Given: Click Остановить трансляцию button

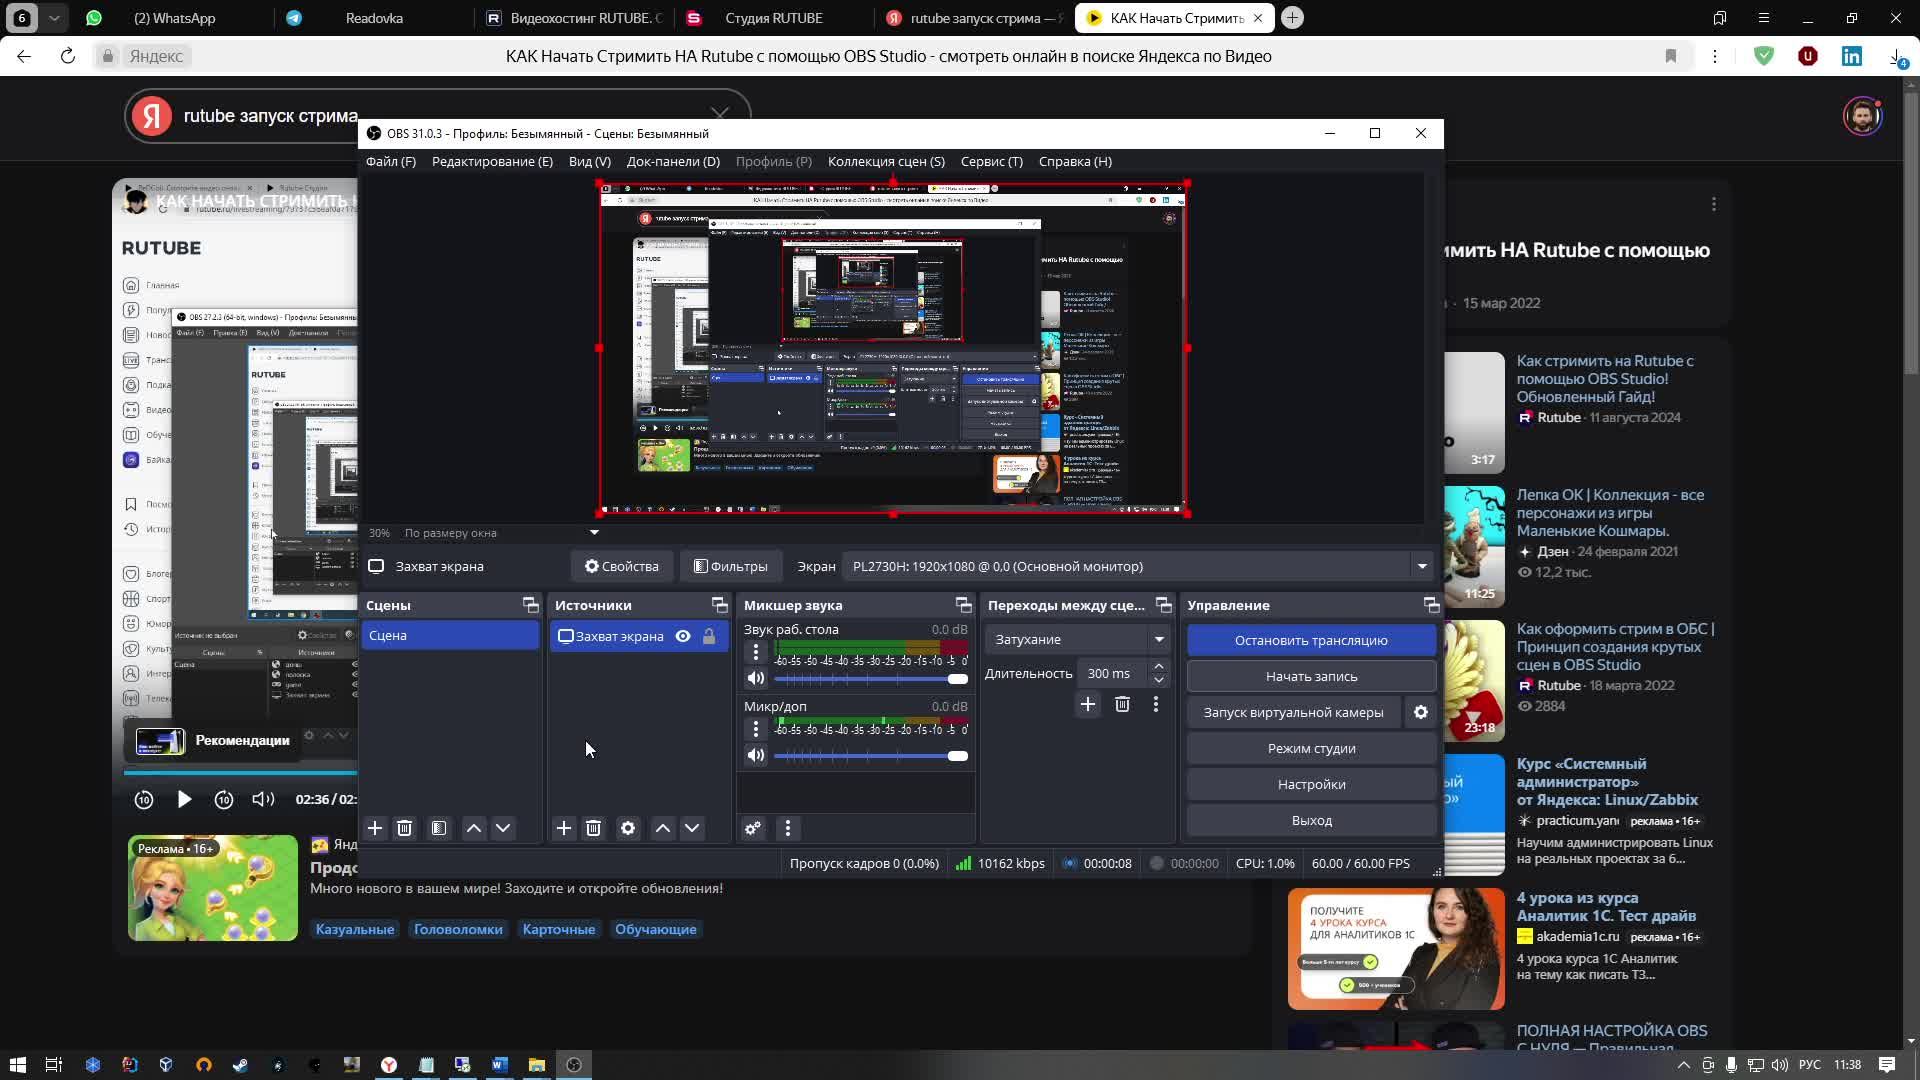Looking at the screenshot, I should (1312, 640).
